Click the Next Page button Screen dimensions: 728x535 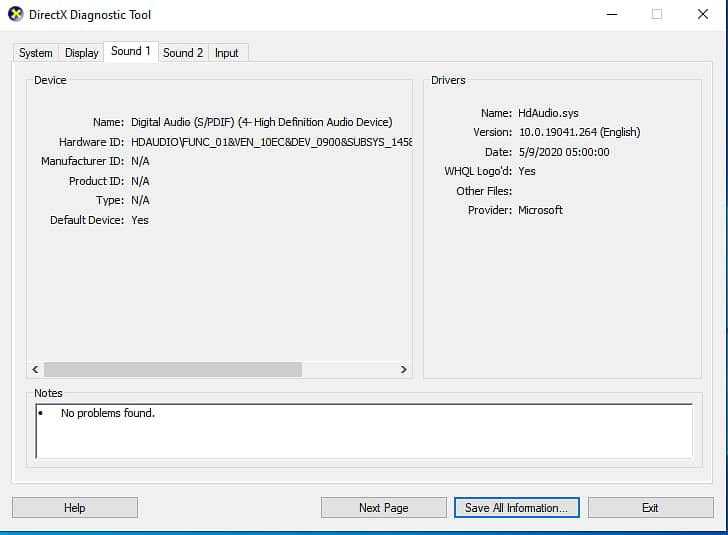[x=384, y=508]
